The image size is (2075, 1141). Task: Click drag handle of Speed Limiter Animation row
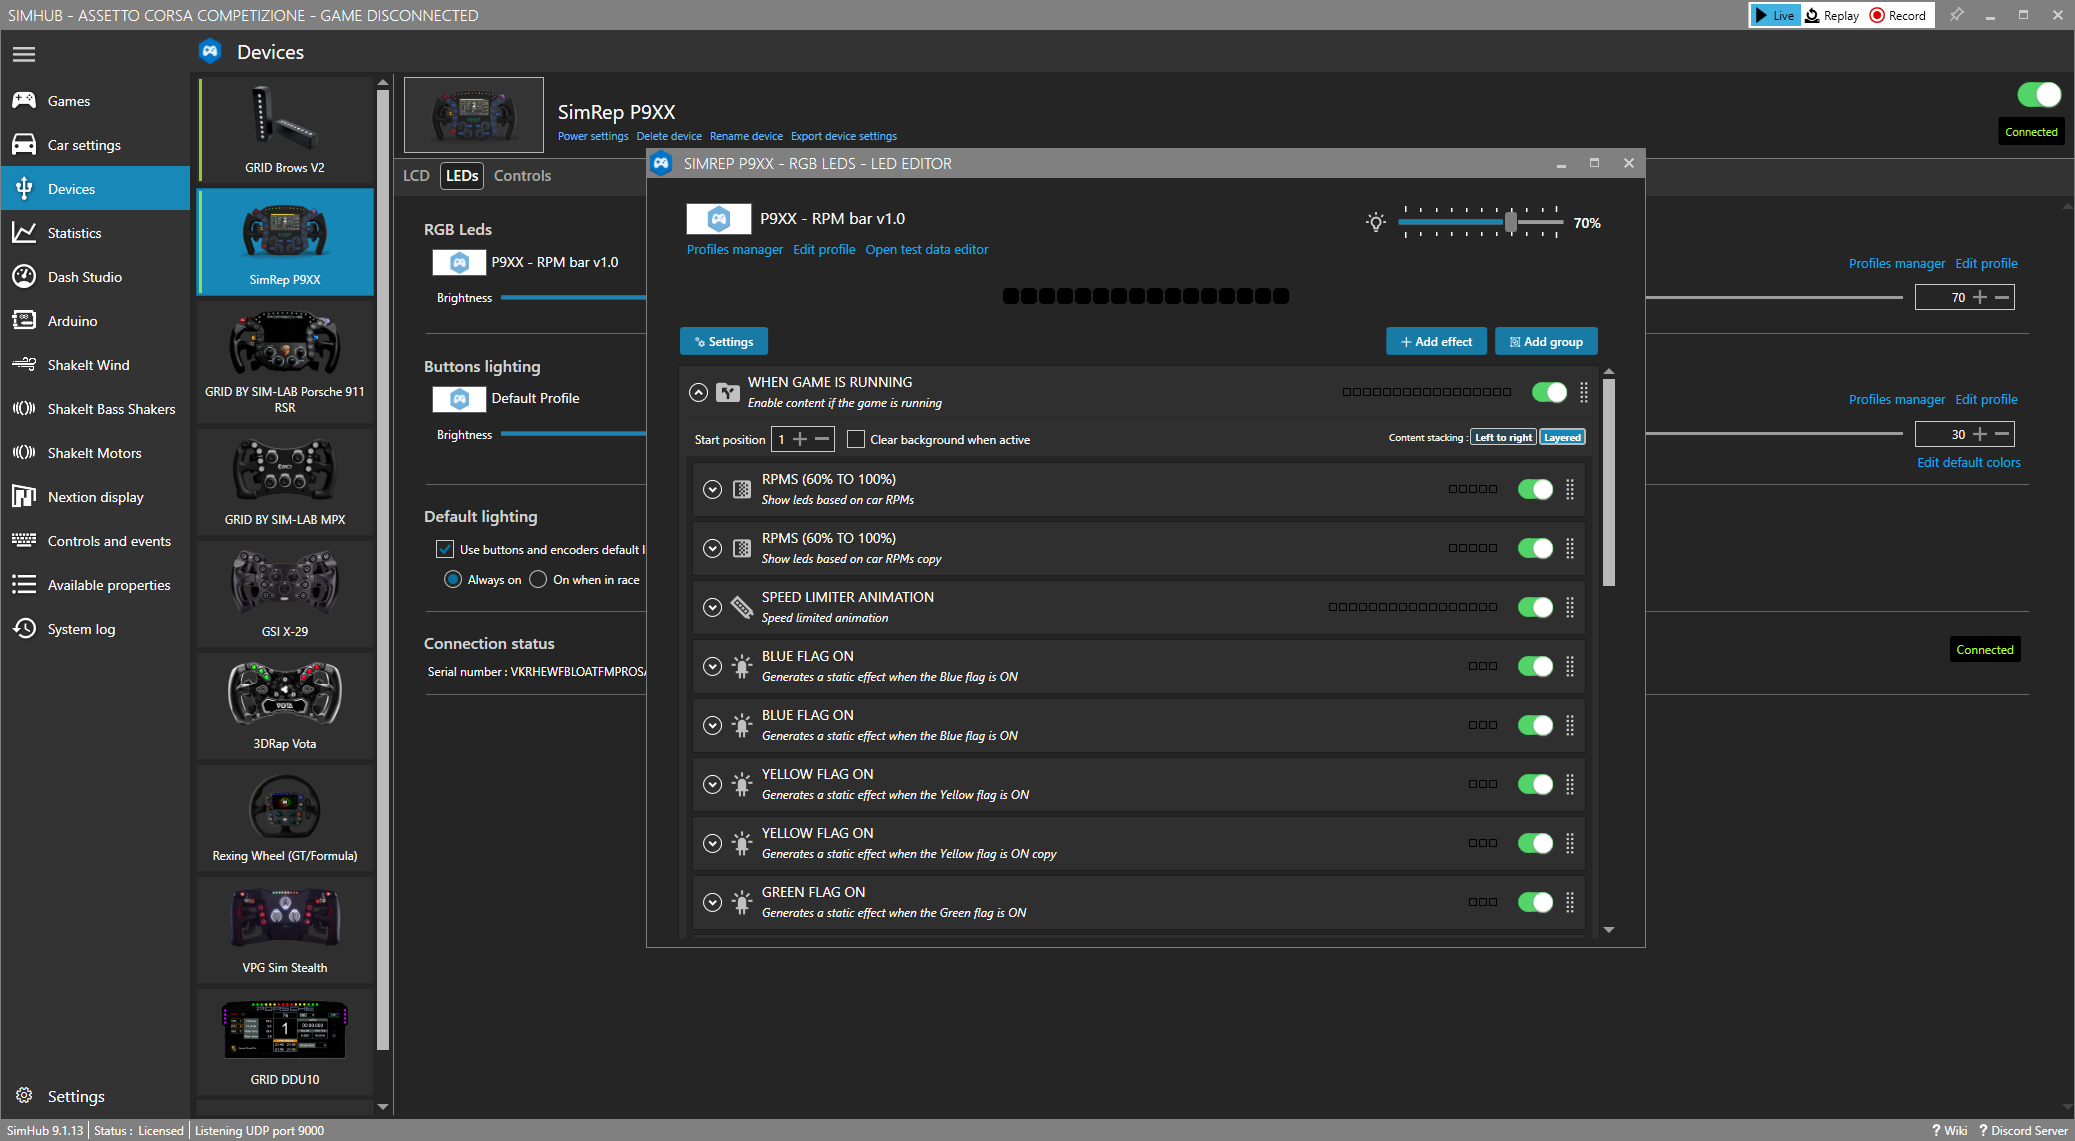pyautogui.click(x=1570, y=607)
